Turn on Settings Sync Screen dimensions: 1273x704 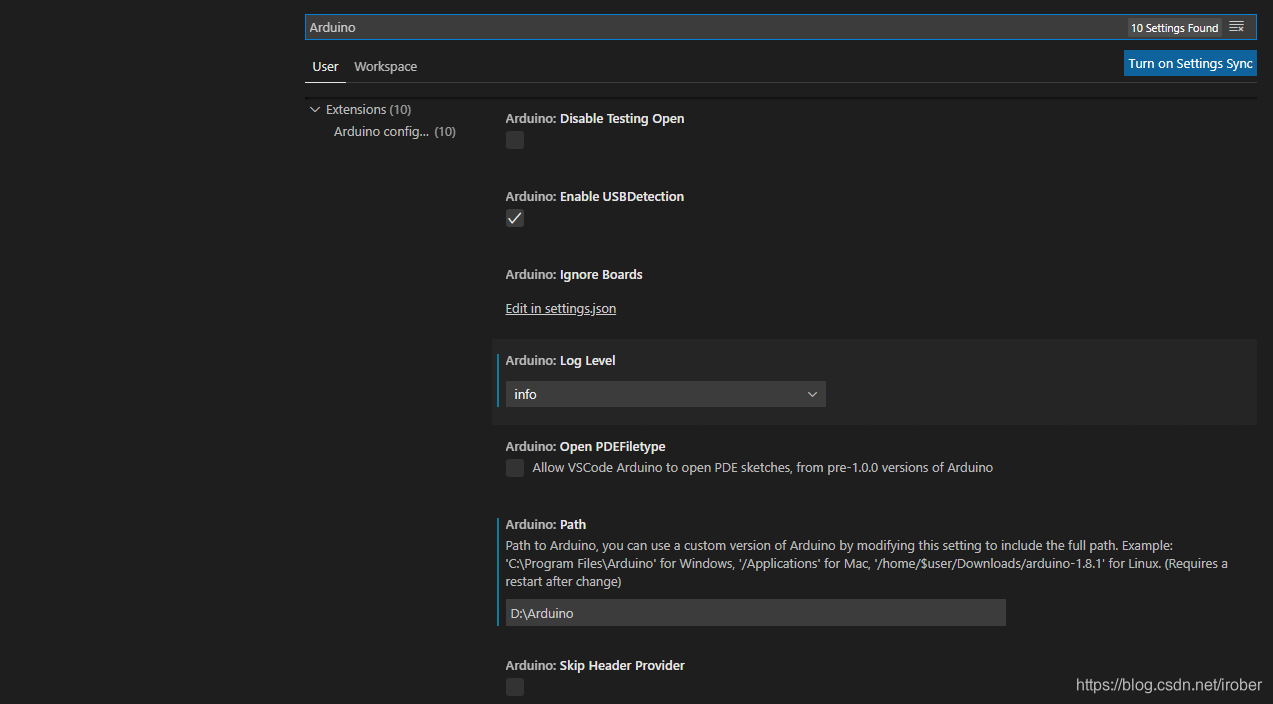coord(1190,63)
